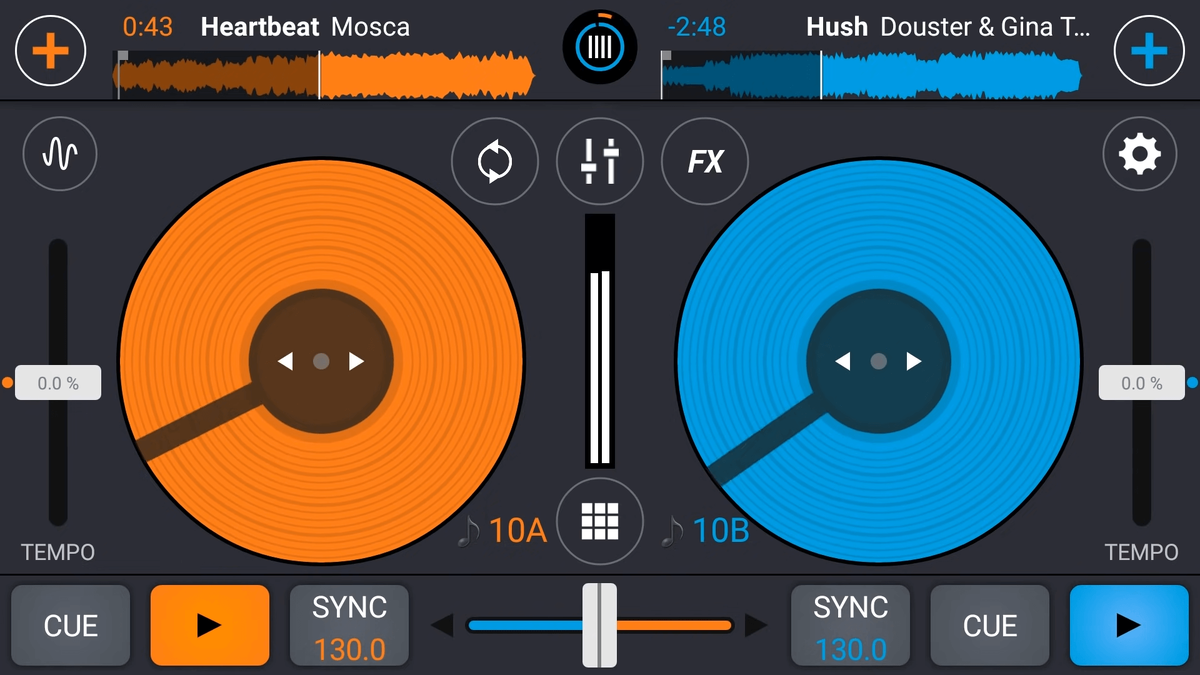Open the mixer EQ sliders icon
This screenshot has height=675, width=1200.
point(600,161)
